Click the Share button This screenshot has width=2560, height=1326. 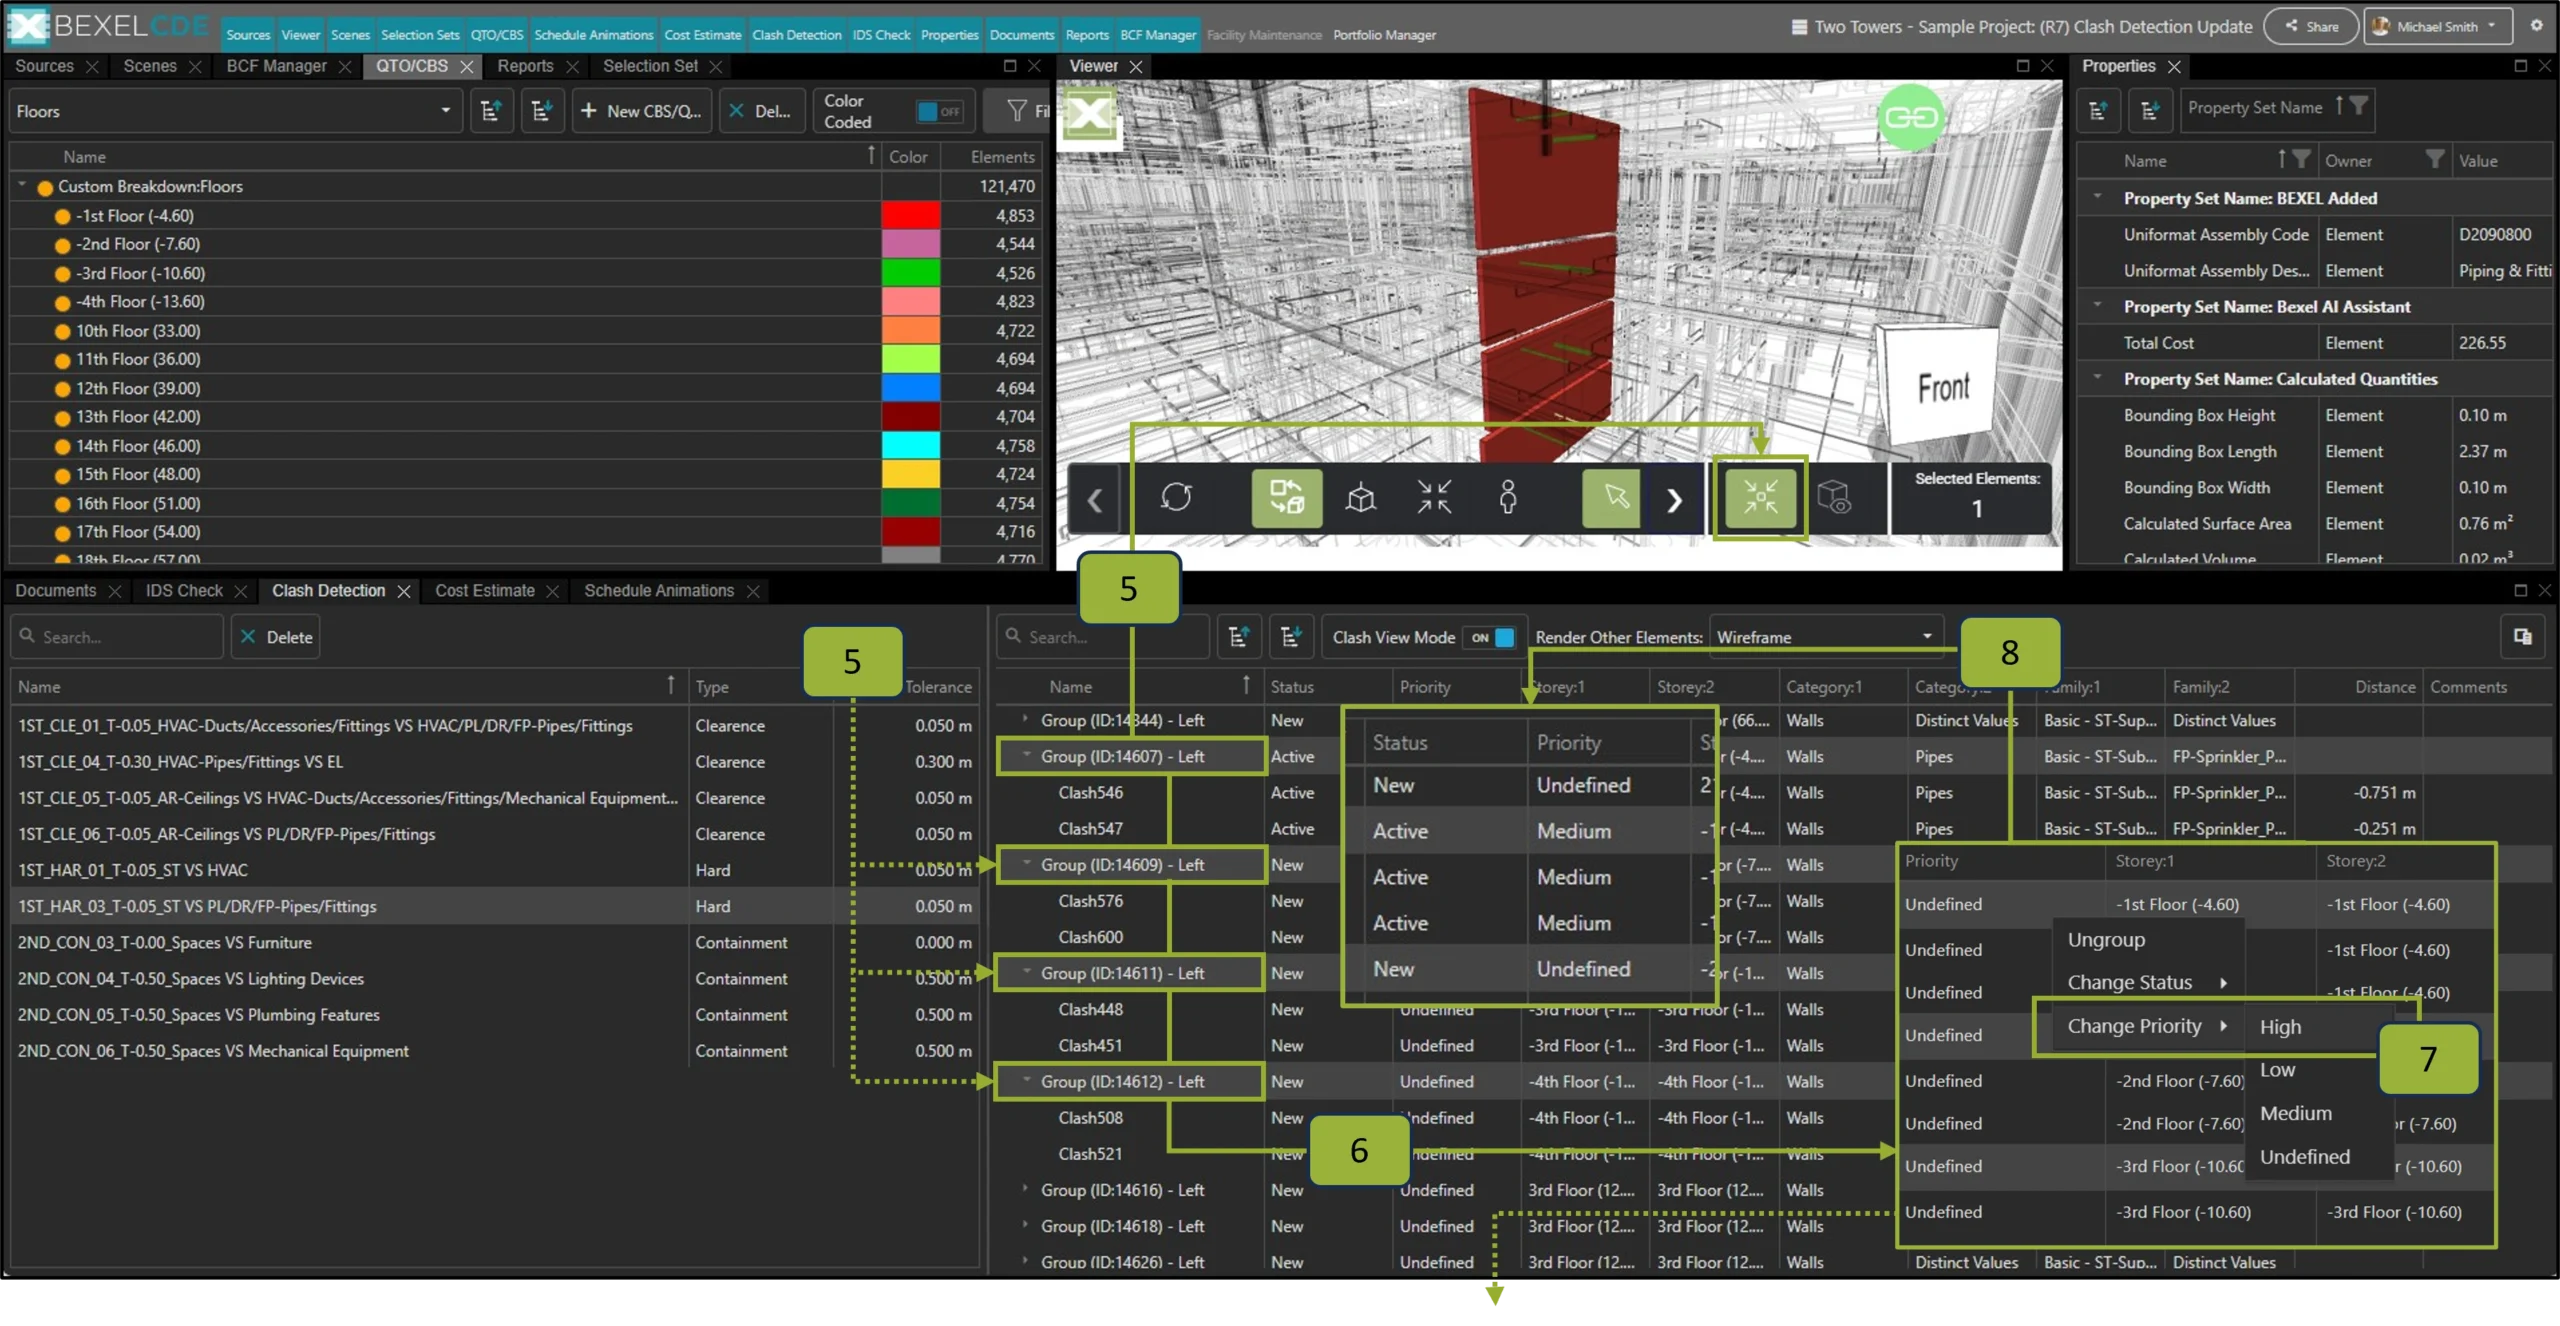pos(2310,26)
